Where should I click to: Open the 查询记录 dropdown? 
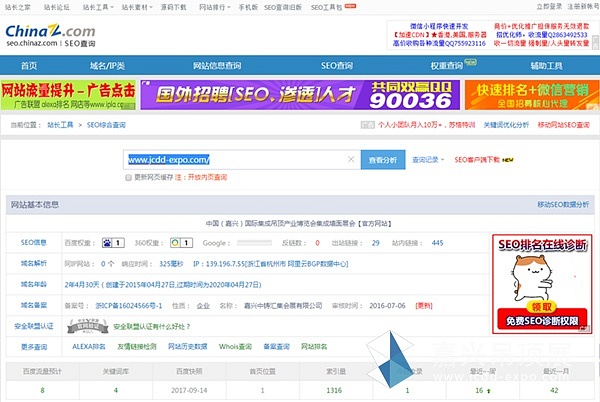pos(428,160)
